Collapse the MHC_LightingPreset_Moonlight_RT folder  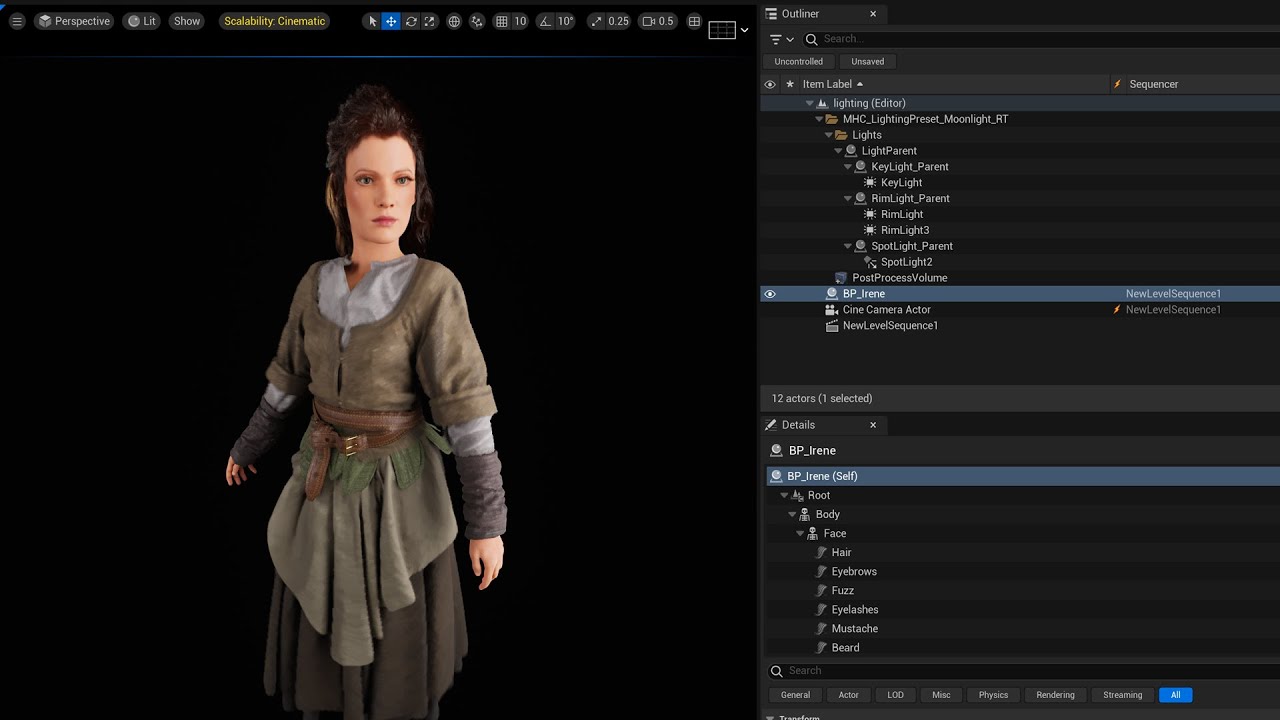point(819,119)
